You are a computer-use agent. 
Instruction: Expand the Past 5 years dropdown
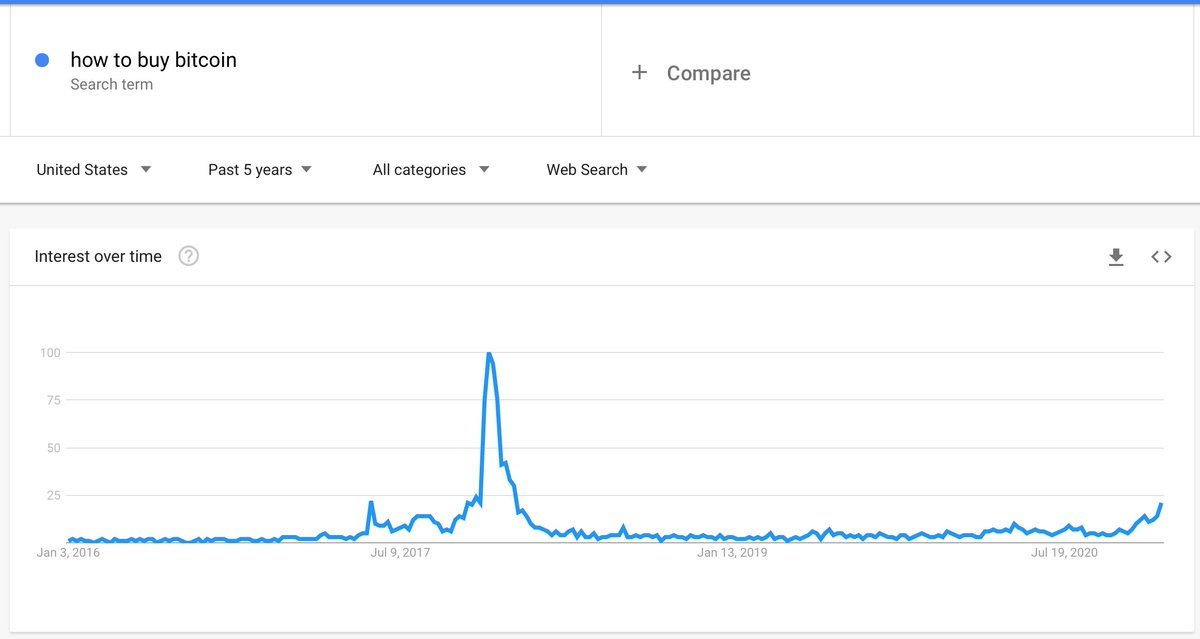(x=260, y=170)
